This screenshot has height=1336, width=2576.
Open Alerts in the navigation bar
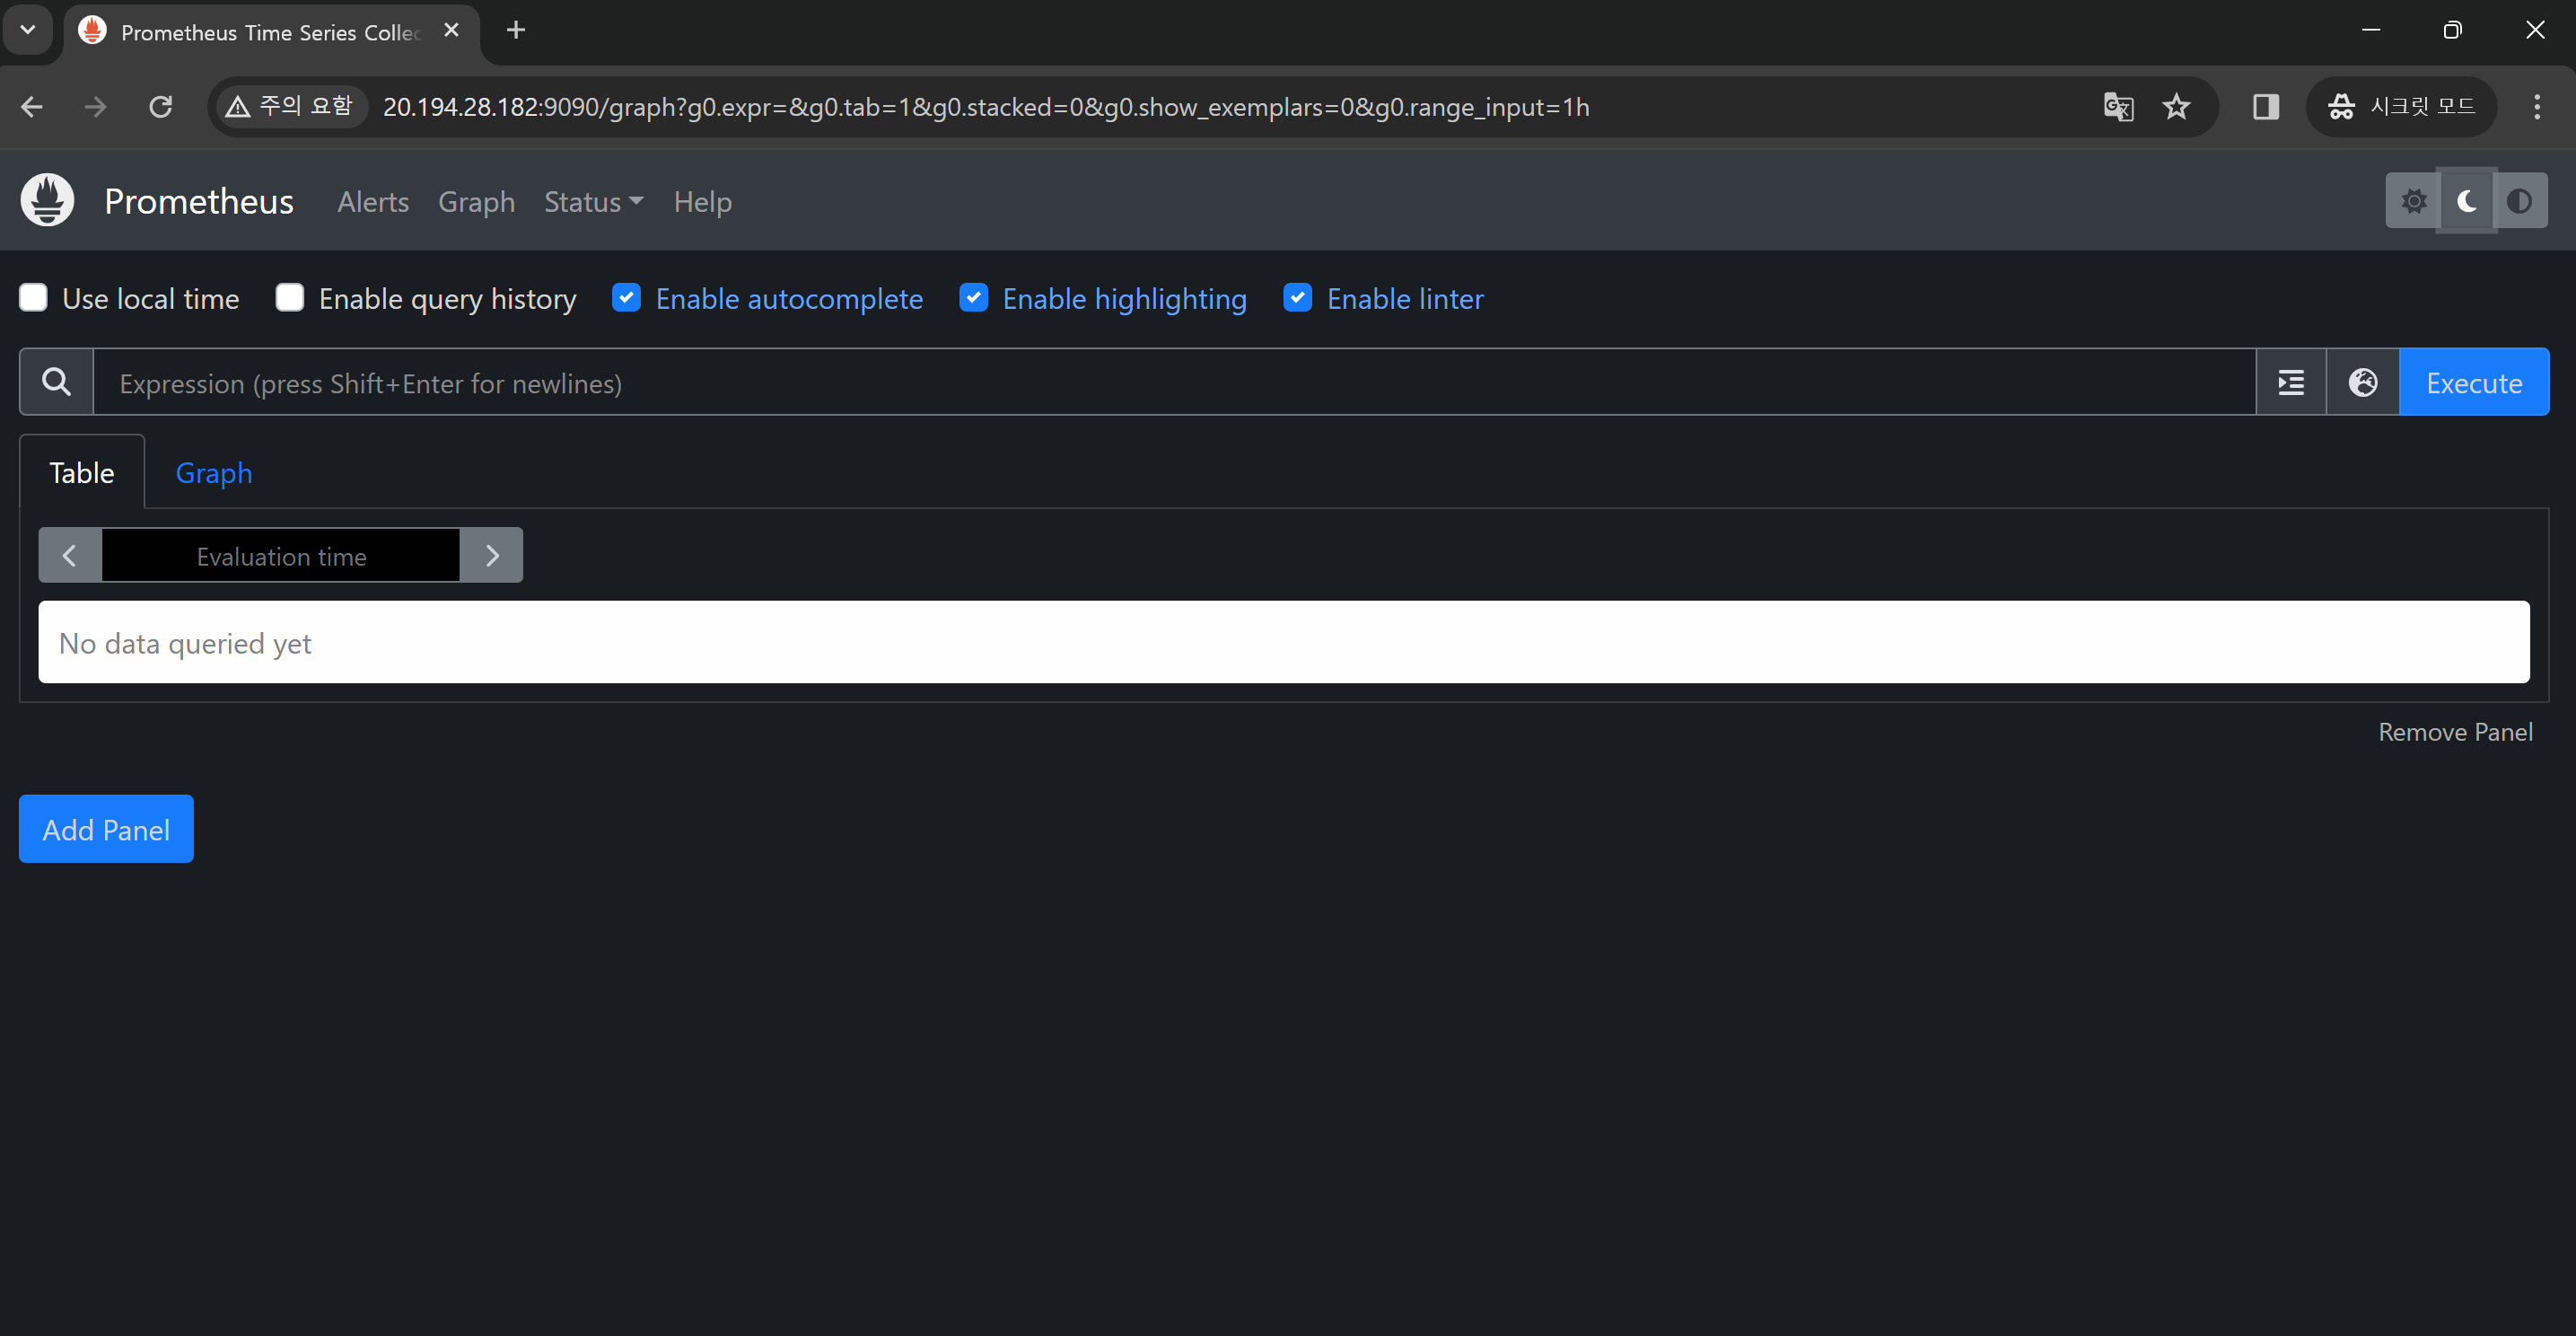coord(373,202)
